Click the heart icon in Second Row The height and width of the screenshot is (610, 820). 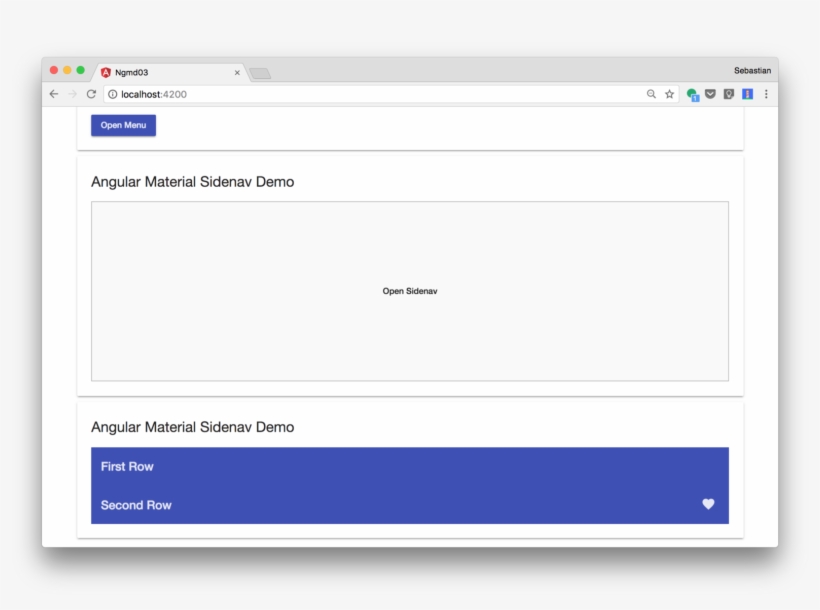[x=708, y=504]
